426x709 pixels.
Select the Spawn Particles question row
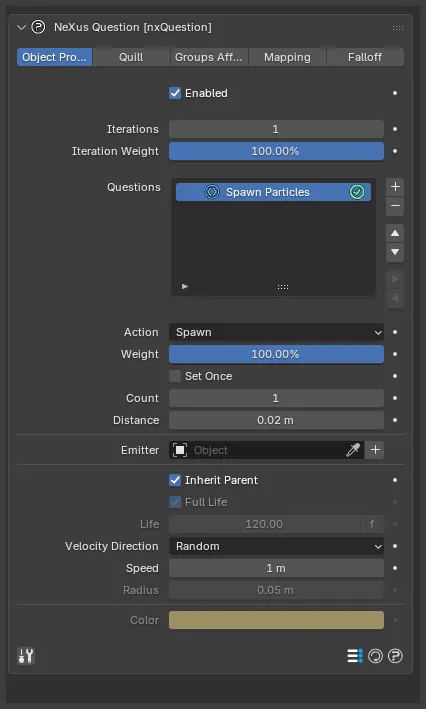click(x=273, y=192)
